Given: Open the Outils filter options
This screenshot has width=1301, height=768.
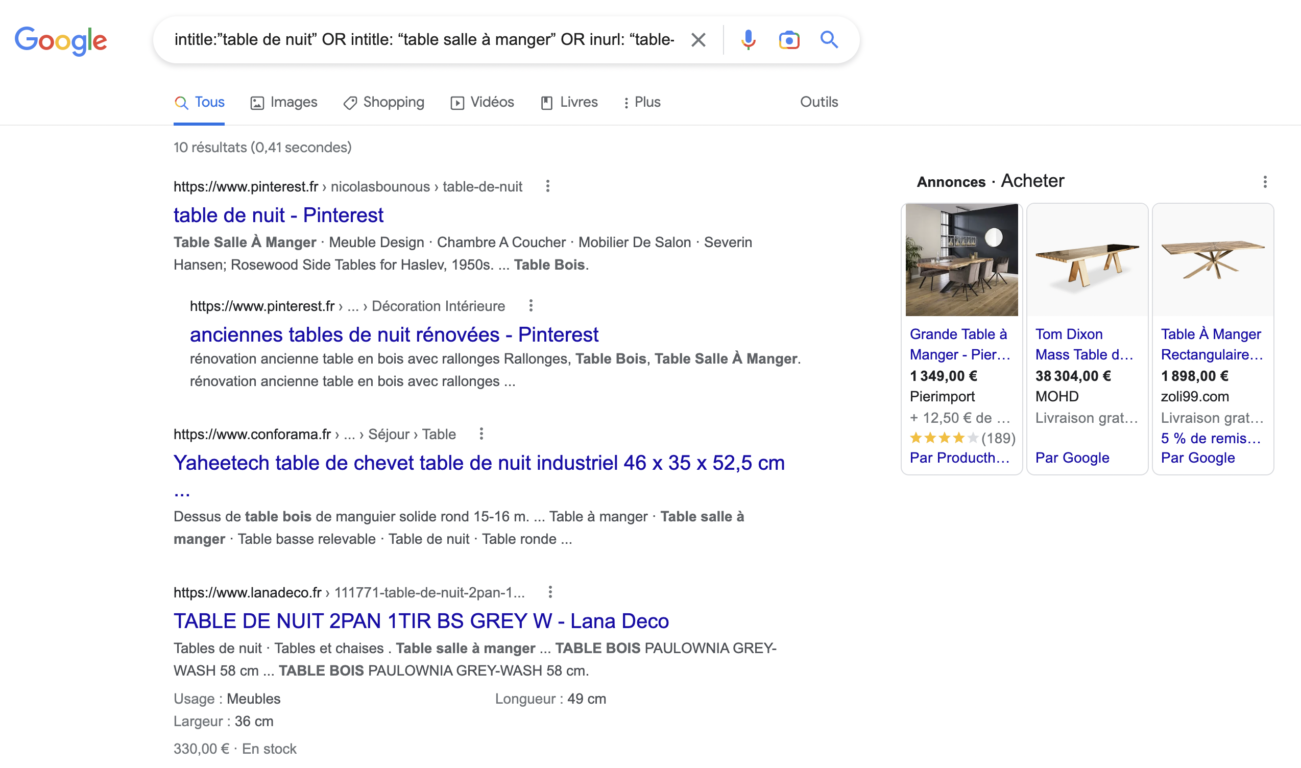Looking at the screenshot, I should pyautogui.click(x=818, y=101).
